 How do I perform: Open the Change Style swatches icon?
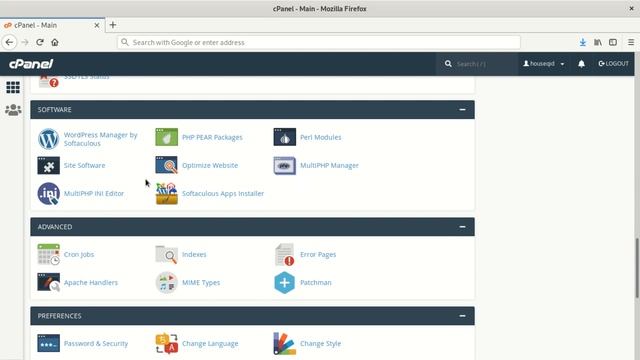coord(284,343)
